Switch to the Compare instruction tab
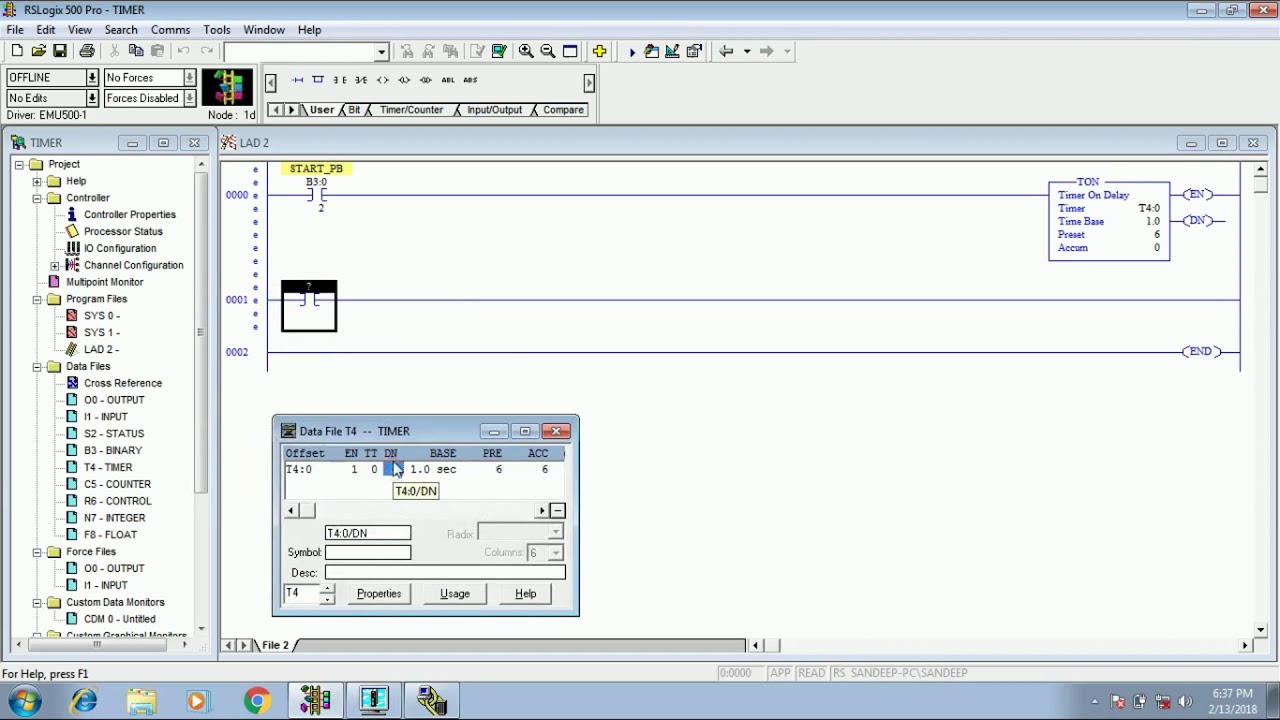The width and height of the screenshot is (1280, 720). (563, 110)
